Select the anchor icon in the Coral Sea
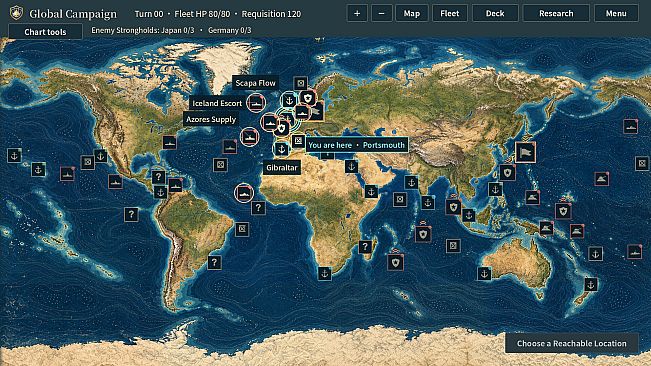 pyautogui.click(x=595, y=253)
